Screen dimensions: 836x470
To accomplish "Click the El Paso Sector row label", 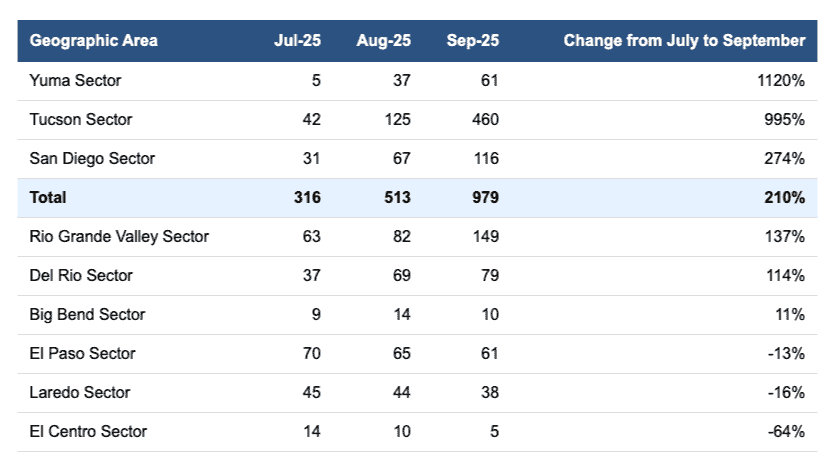I will pos(82,354).
